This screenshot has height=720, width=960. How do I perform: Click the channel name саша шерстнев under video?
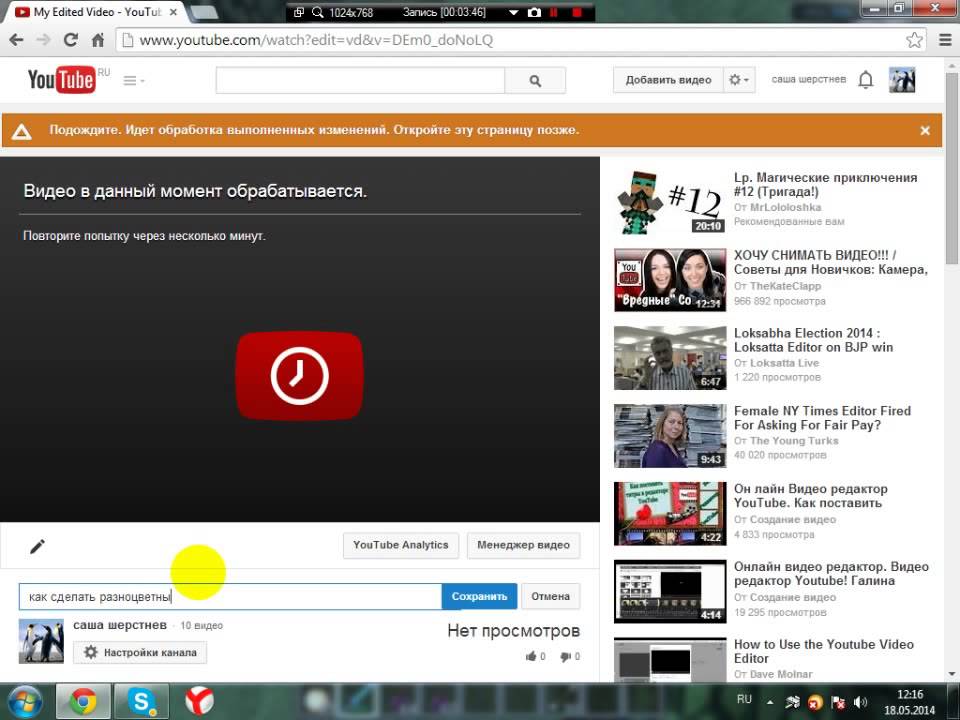pyautogui.click(x=120, y=625)
